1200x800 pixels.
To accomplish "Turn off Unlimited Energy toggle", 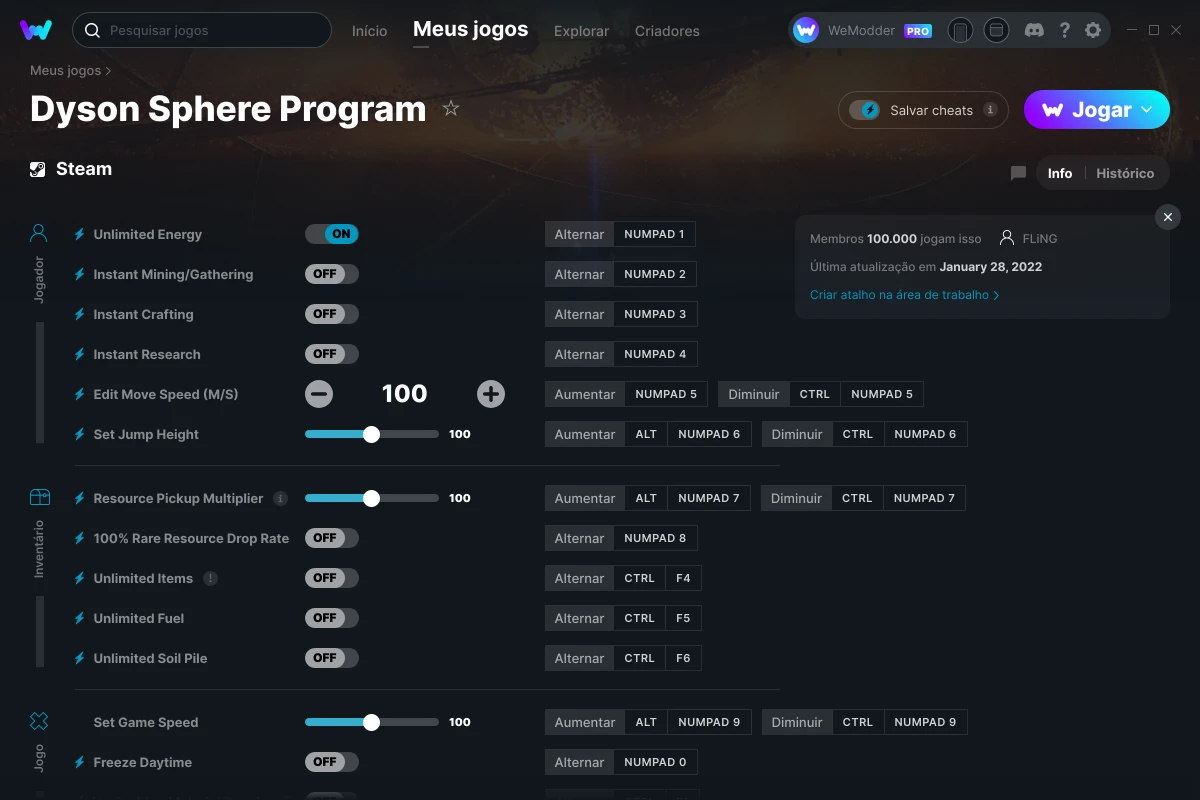I will (x=332, y=234).
